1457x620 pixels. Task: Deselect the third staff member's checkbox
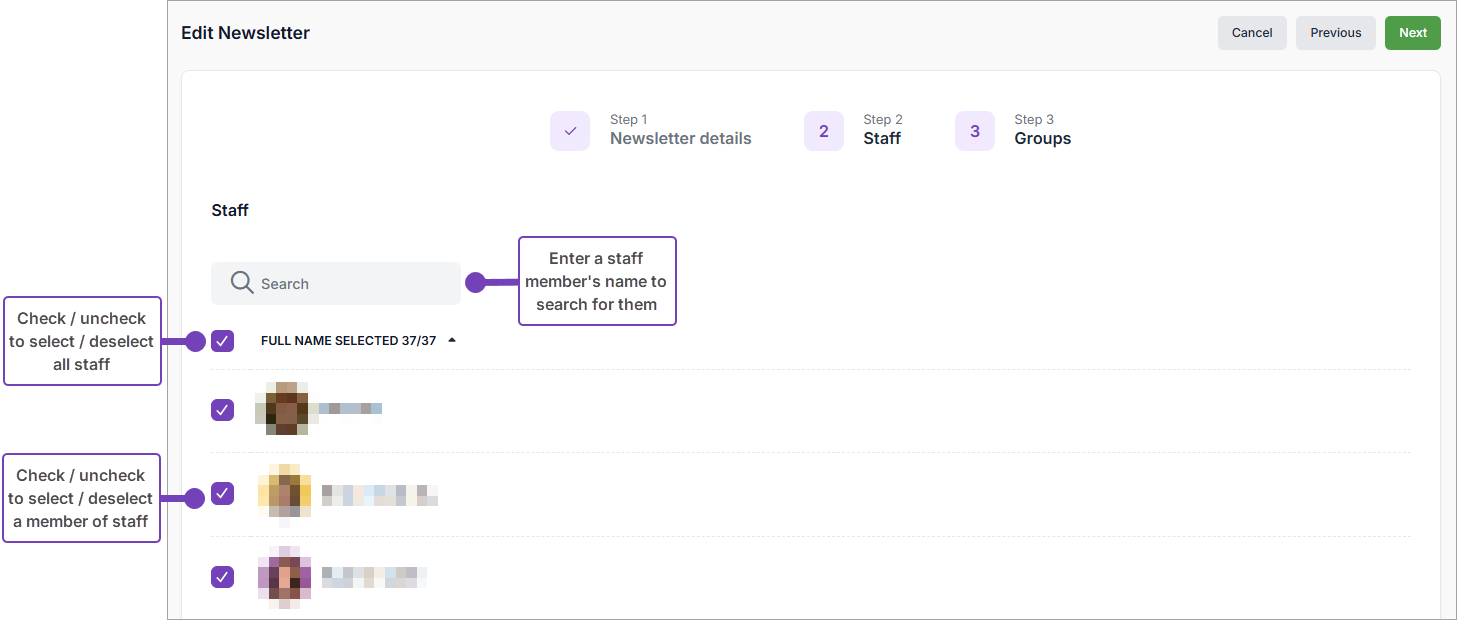click(x=222, y=577)
